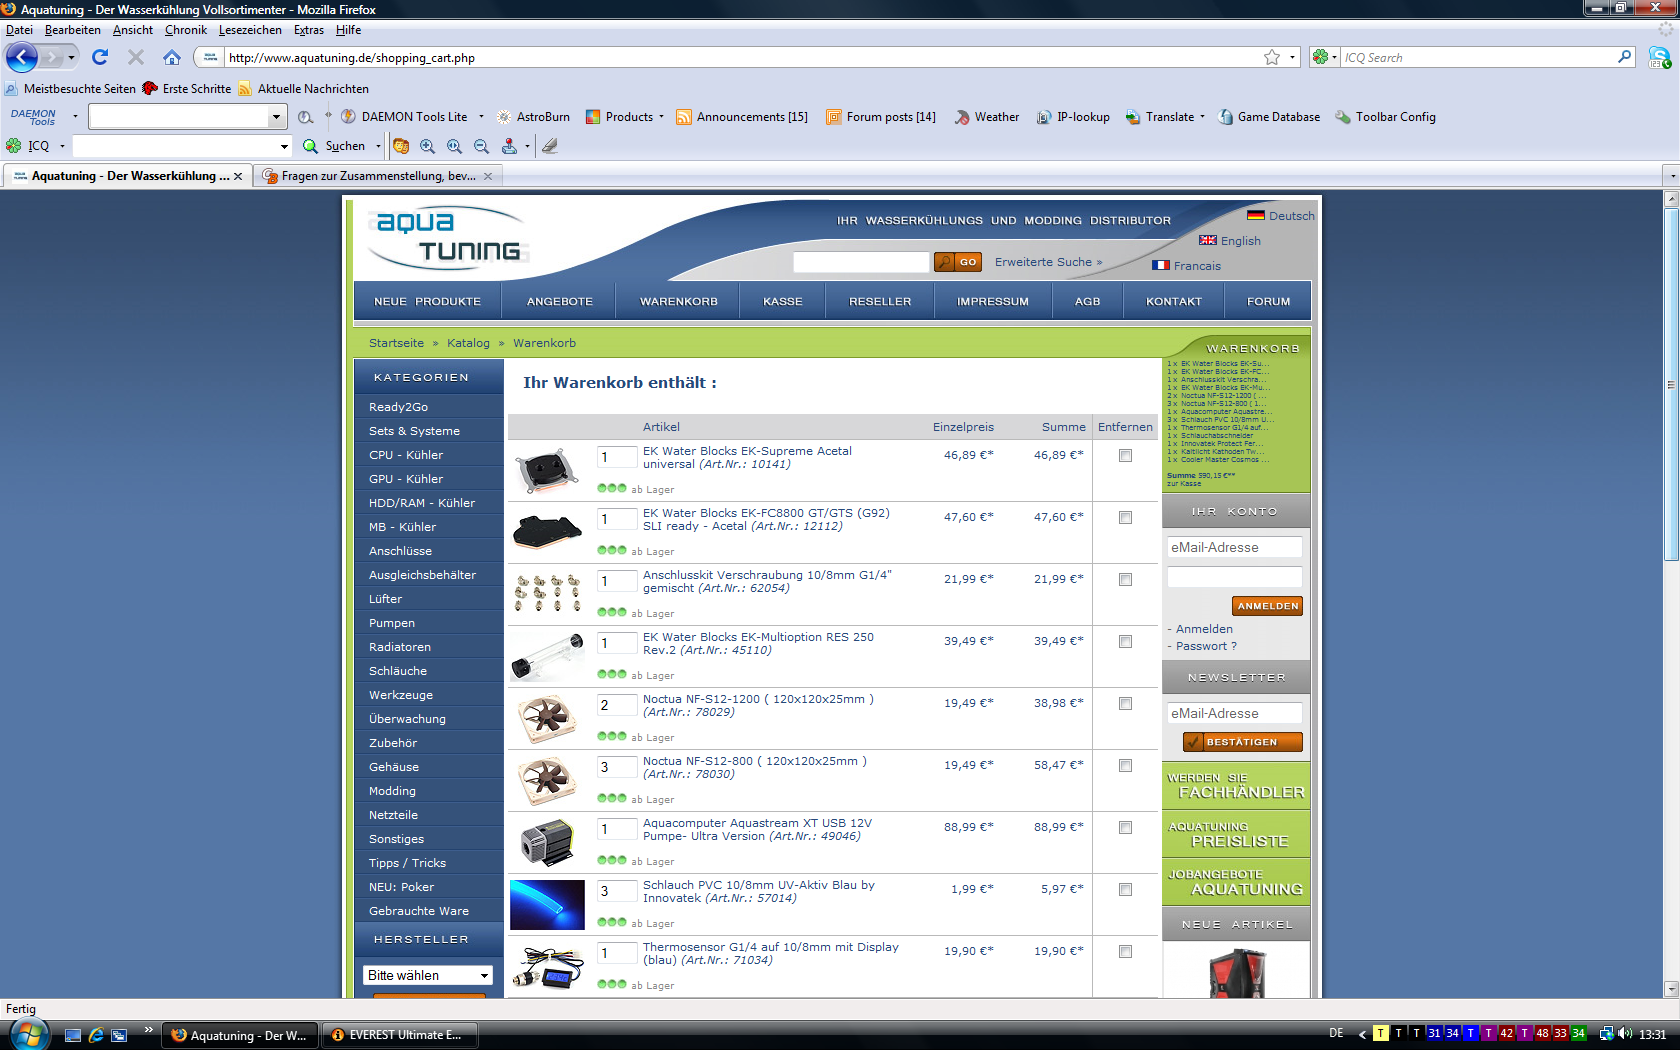Click the search magnifier in ICQ Search box
This screenshot has height=1050, width=1680.
(1625, 57)
